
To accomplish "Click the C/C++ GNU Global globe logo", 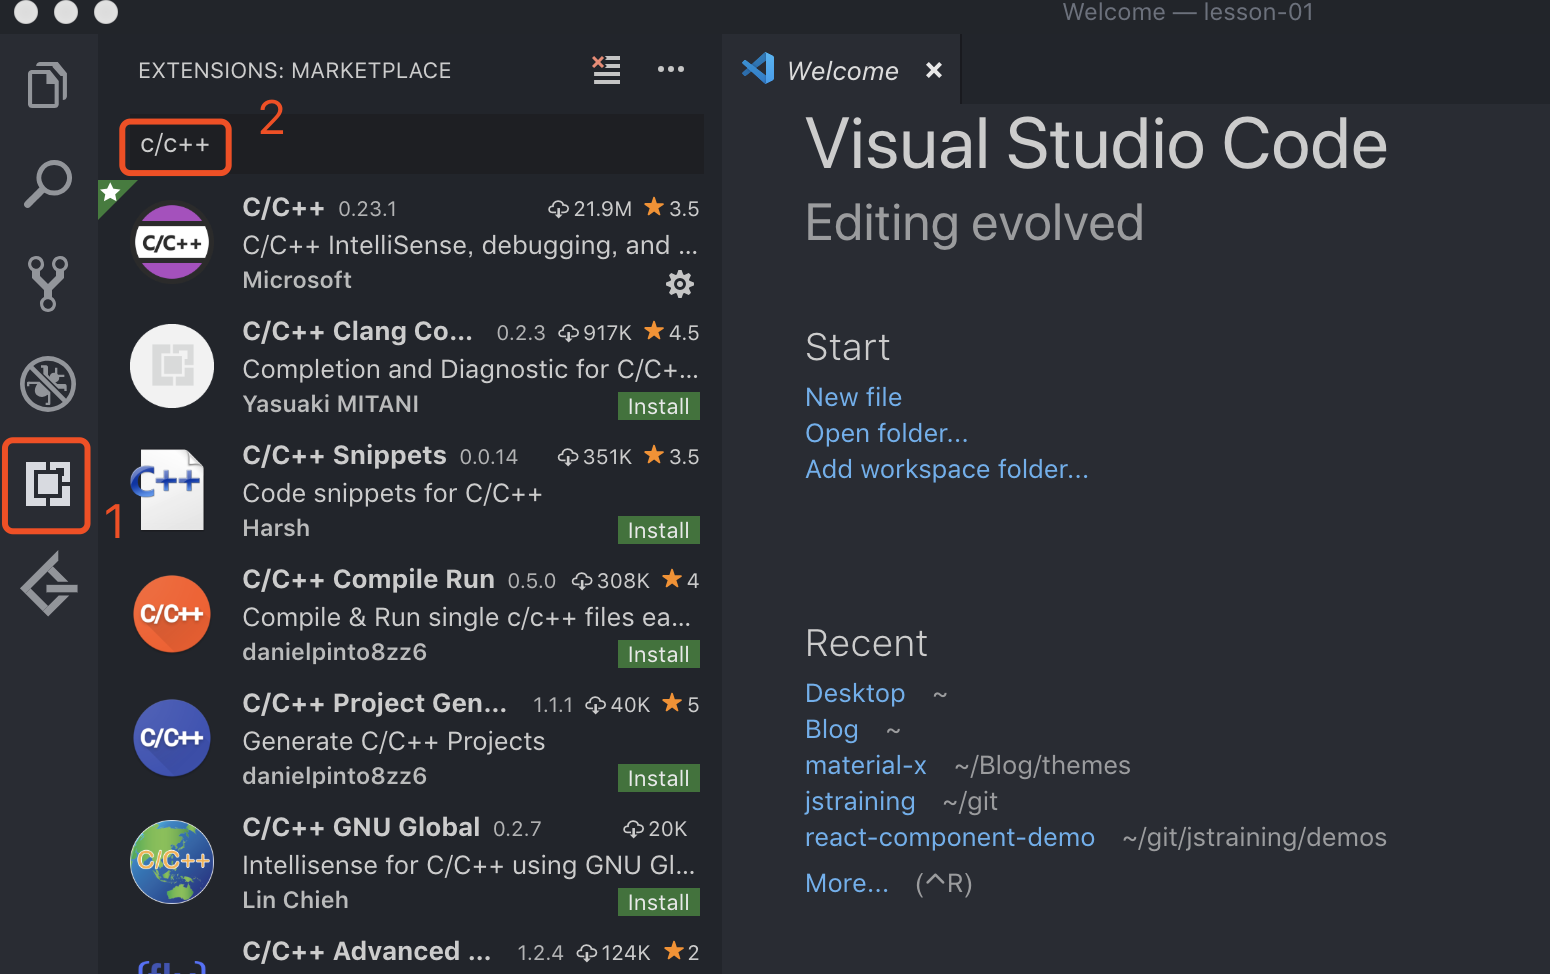I will tap(172, 862).
